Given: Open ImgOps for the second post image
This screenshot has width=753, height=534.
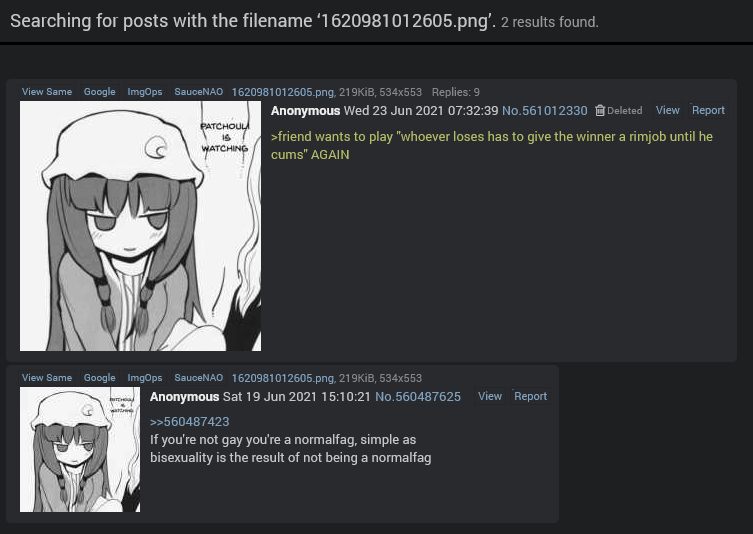Looking at the screenshot, I should tap(145, 378).
